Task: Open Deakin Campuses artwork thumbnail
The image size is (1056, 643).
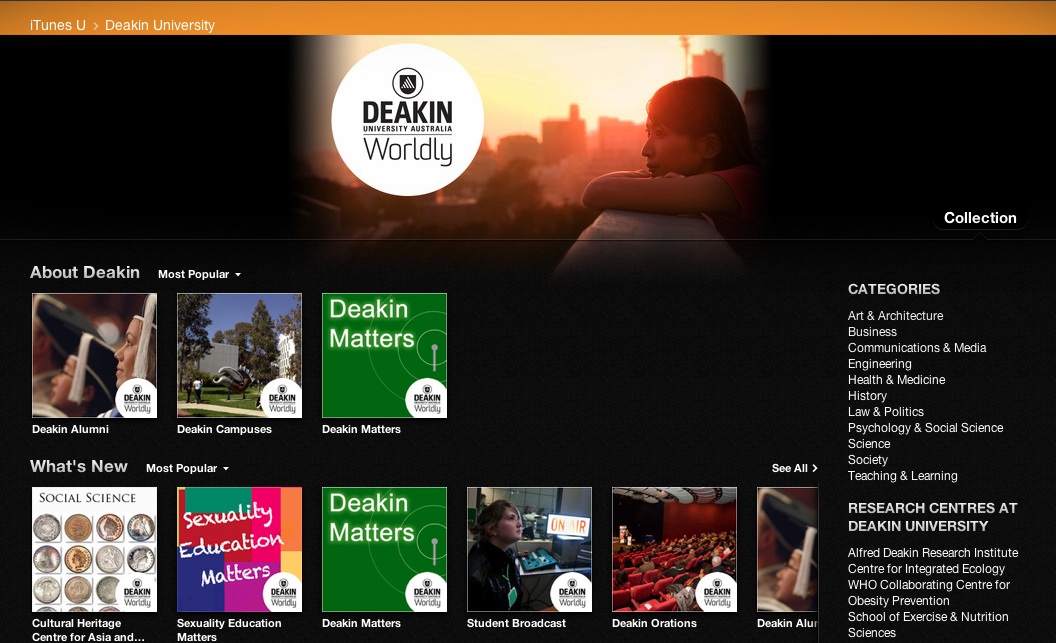Action: (239, 356)
